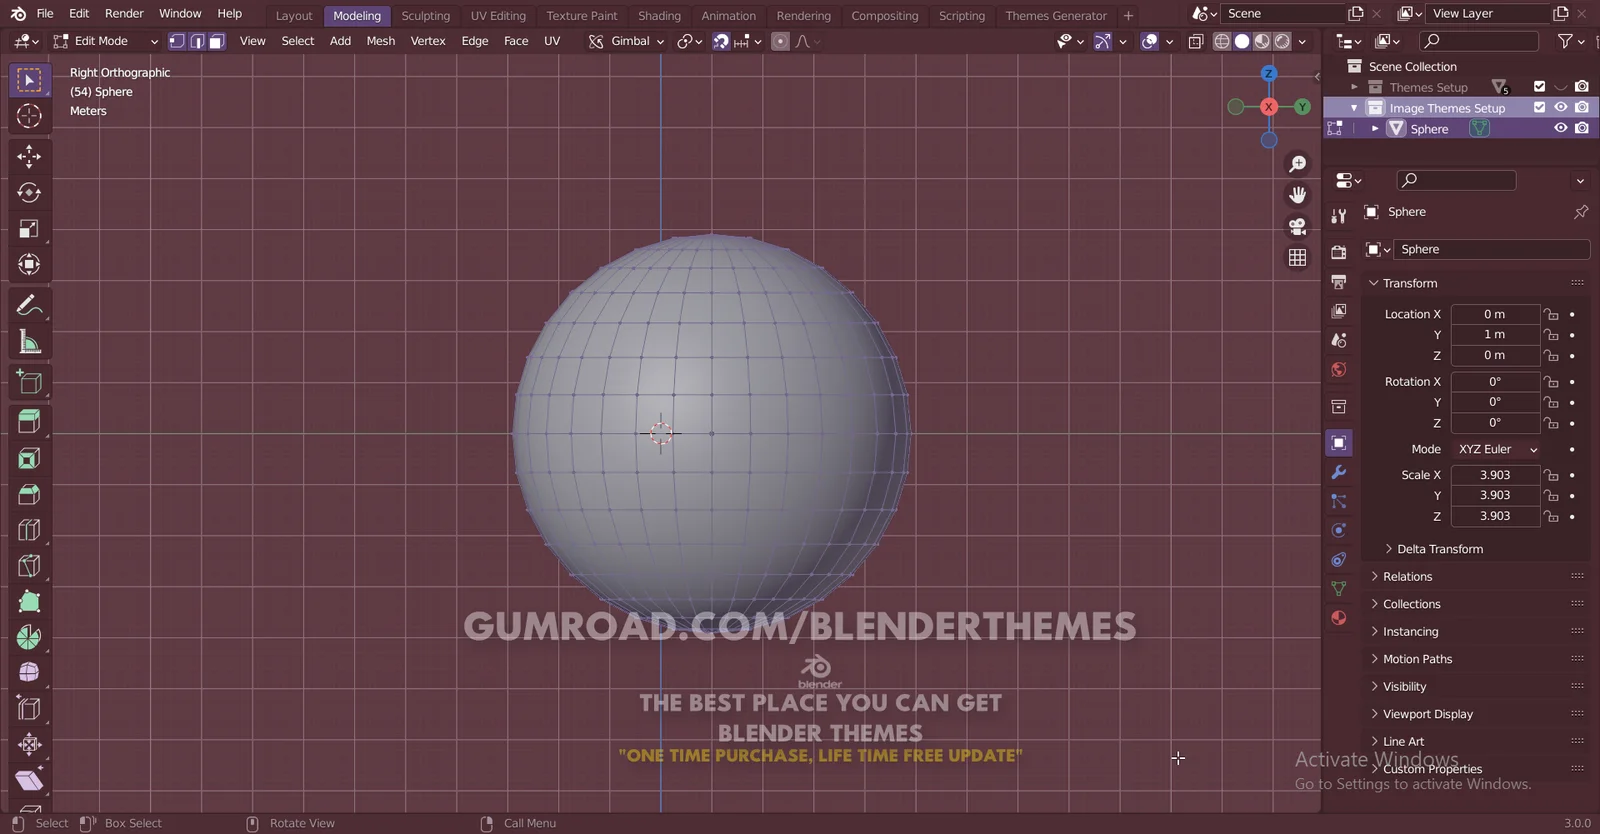Switch to the UV Editing workspace tab

click(498, 15)
